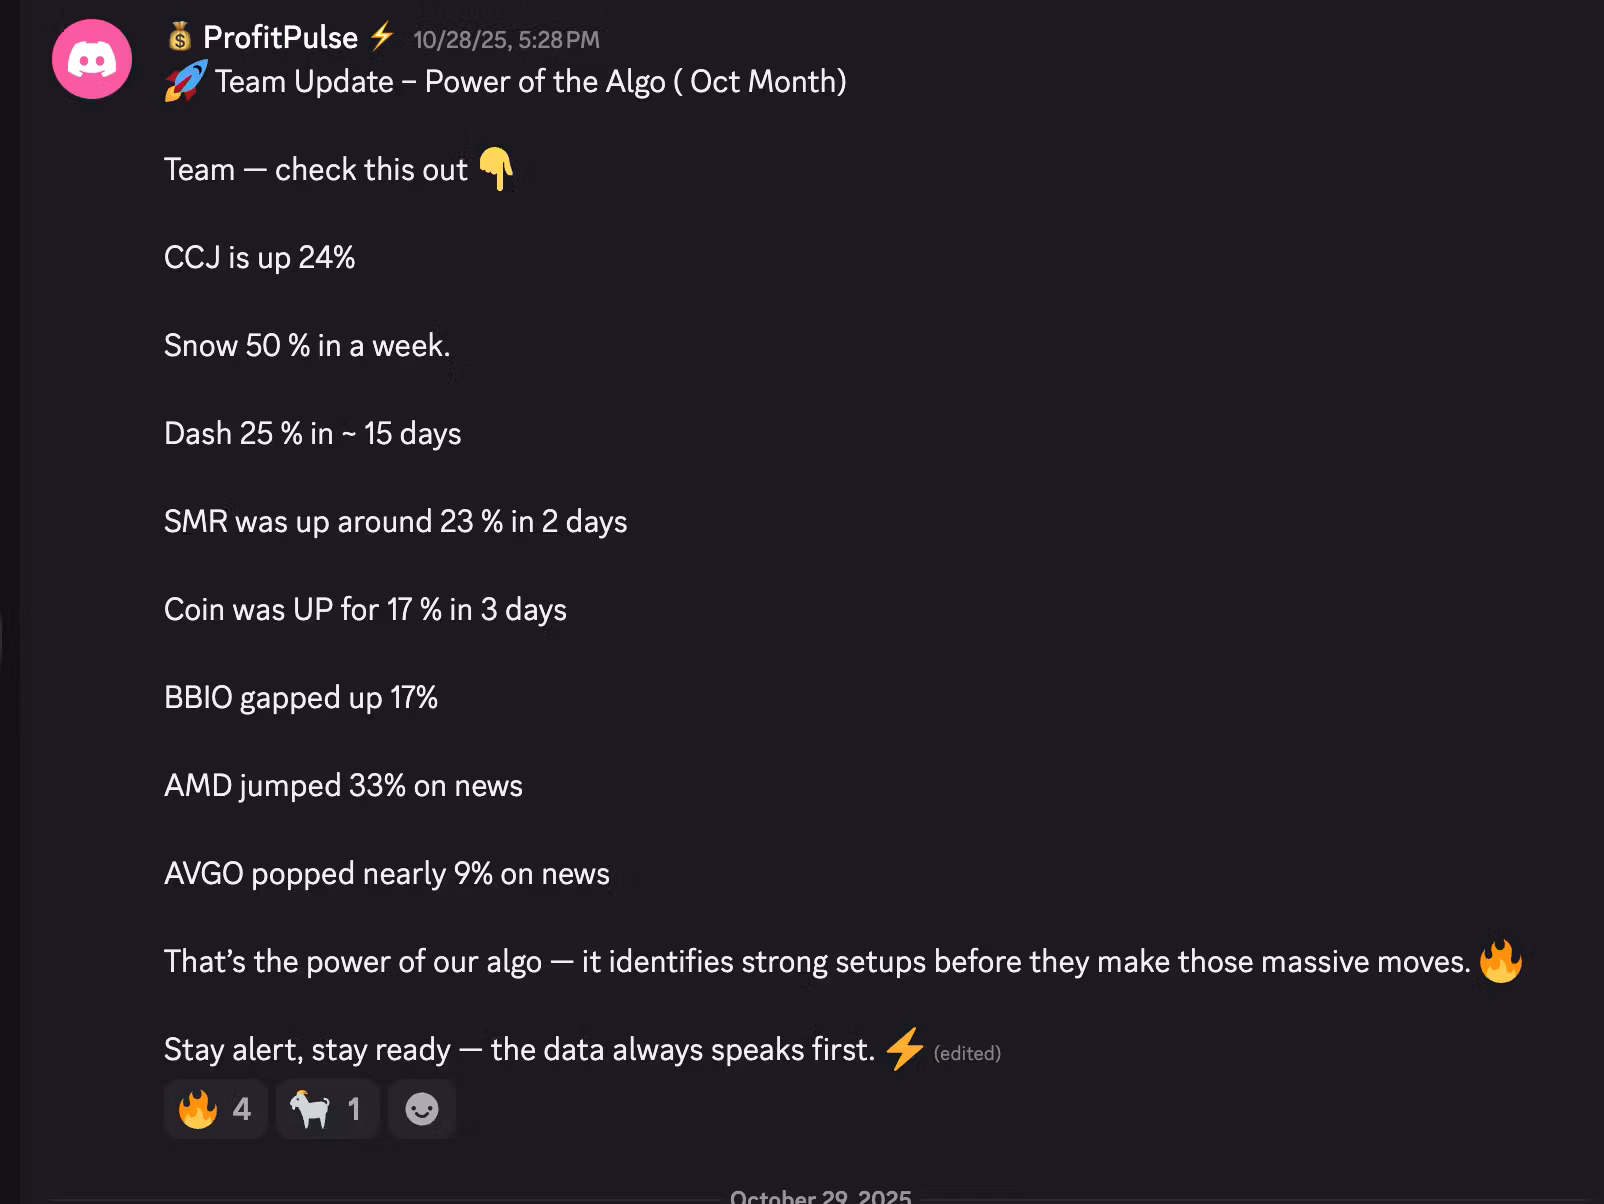Click the pointing-down hand emoji
Screen dimensions: 1604x1204
click(496, 169)
